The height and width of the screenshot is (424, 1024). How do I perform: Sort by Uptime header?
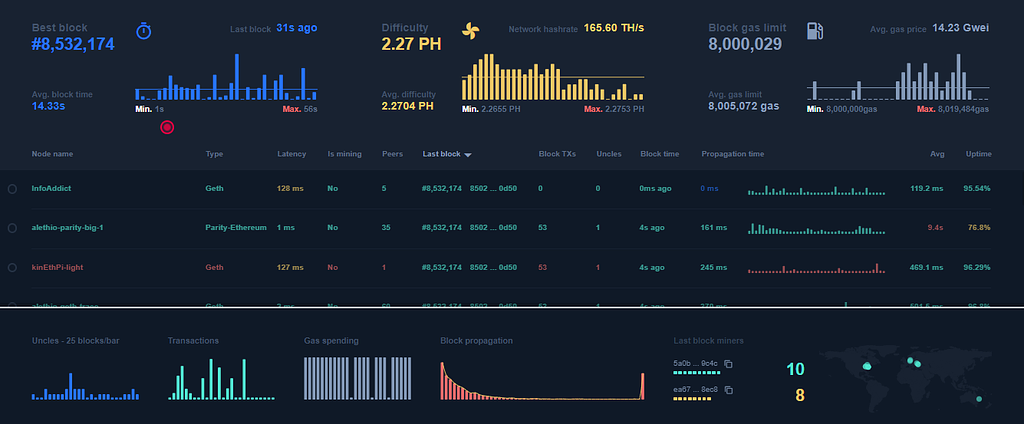[x=979, y=154]
